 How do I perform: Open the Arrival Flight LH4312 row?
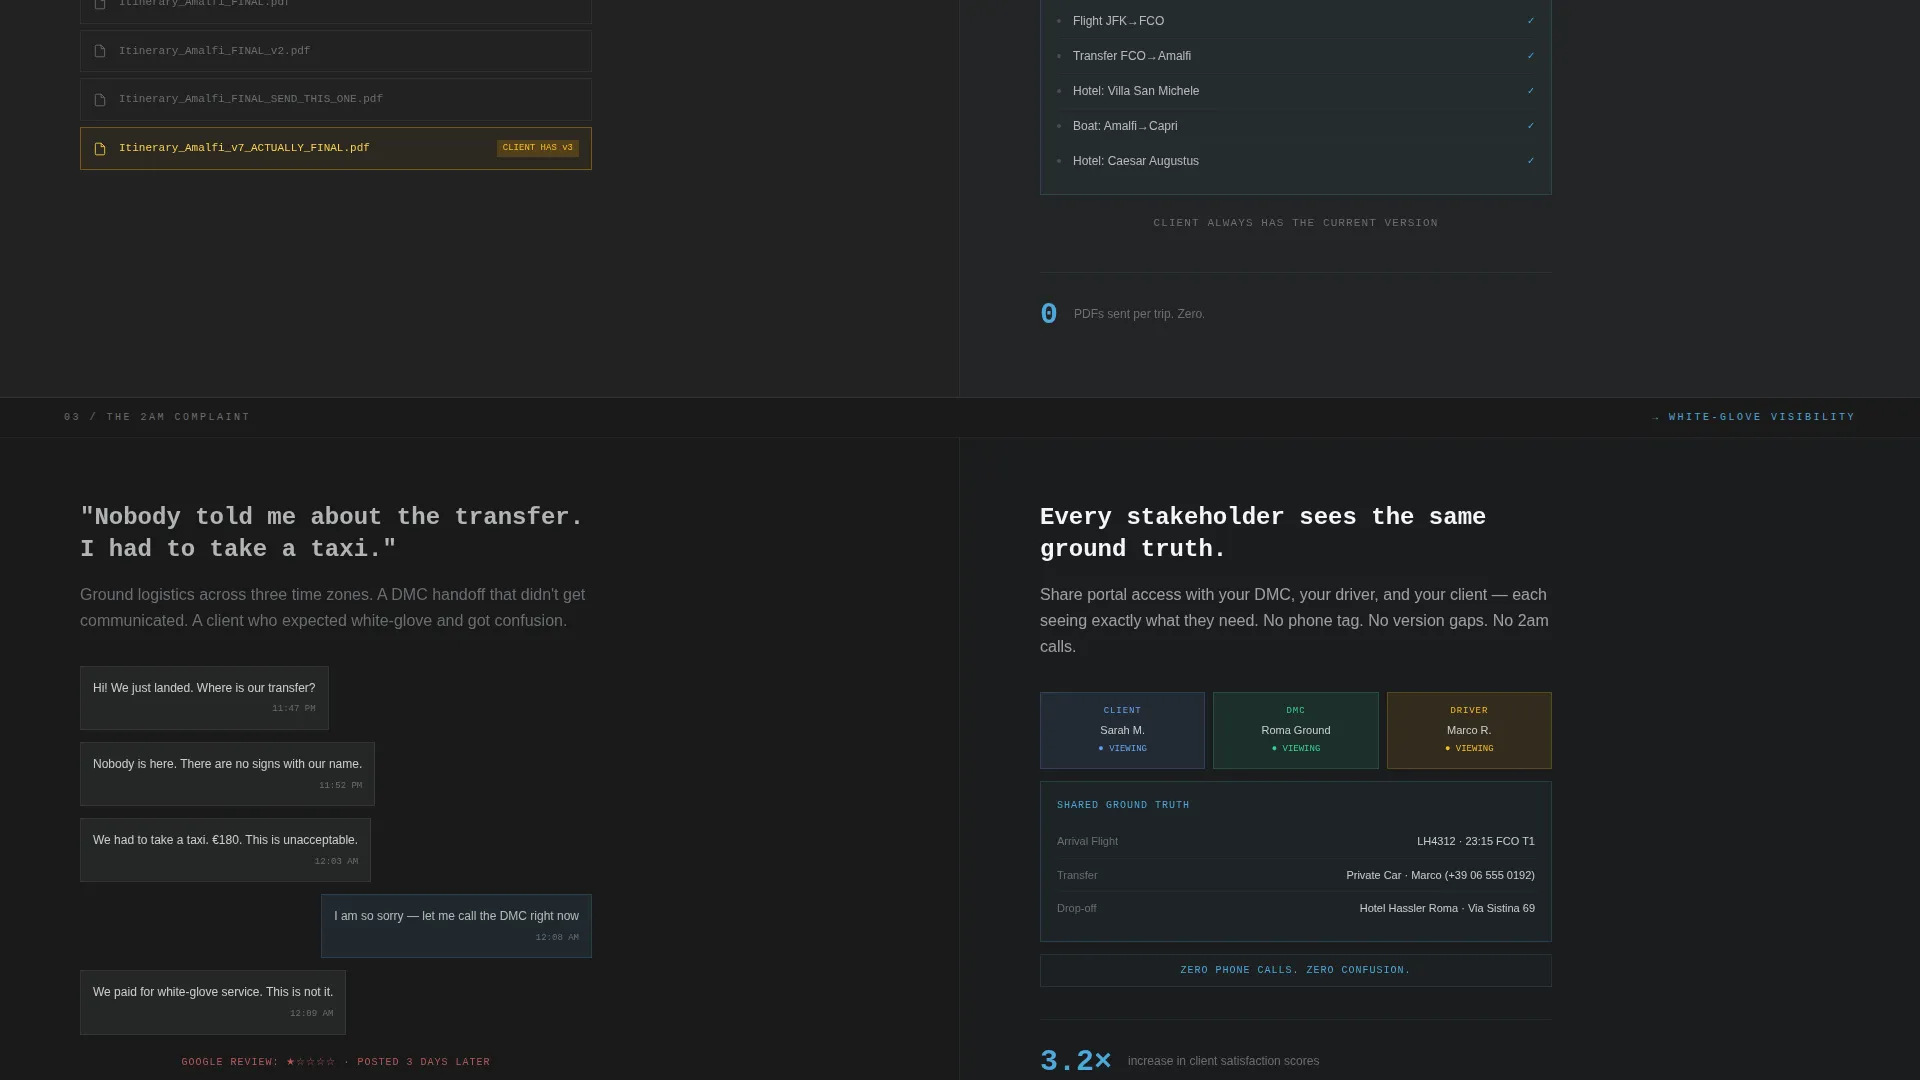click(1296, 842)
